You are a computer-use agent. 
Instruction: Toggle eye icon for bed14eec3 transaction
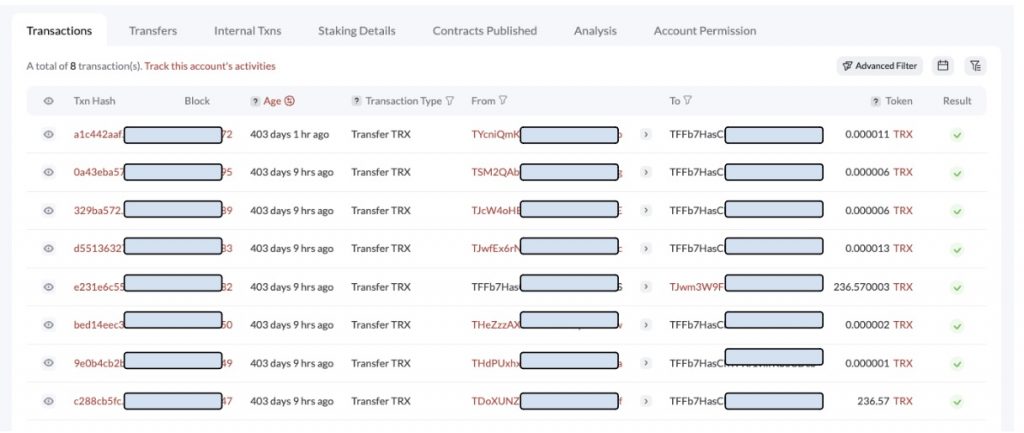pos(48,325)
